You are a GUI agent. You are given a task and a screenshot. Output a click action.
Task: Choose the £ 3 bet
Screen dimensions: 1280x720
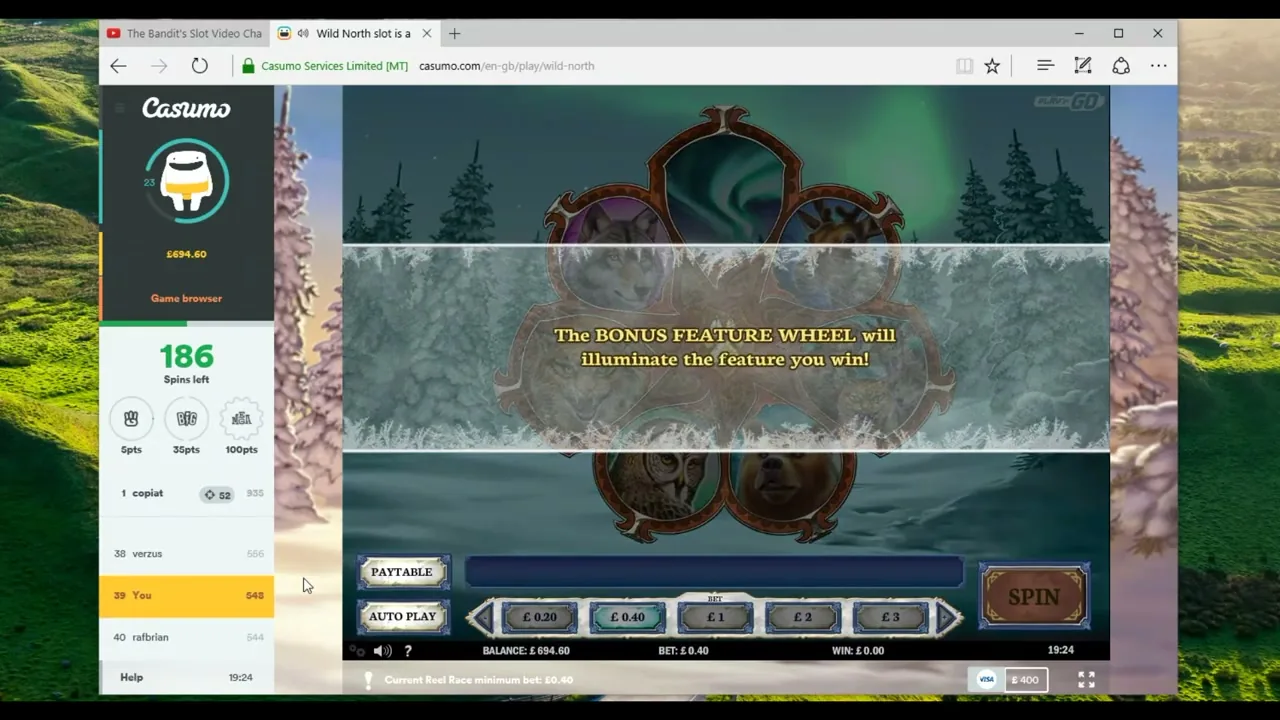pyautogui.click(x=890, y=617)
